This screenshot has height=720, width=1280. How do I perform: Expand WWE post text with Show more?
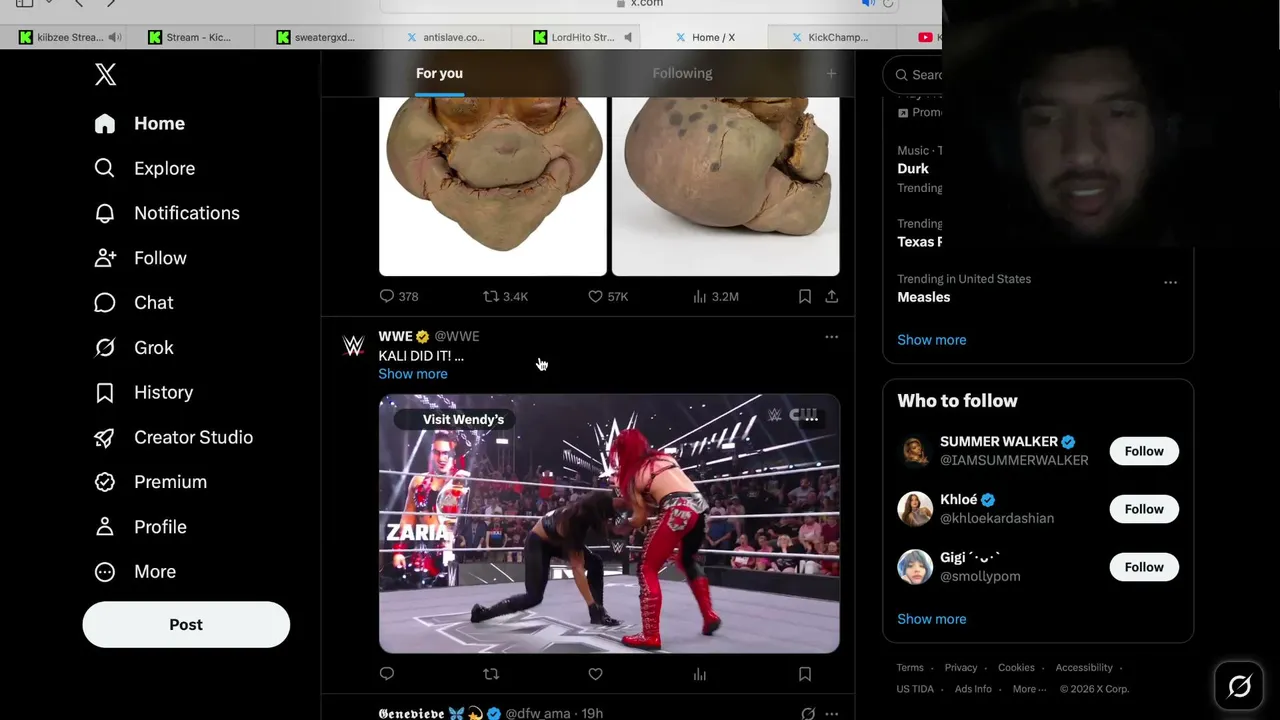[413, 374]
